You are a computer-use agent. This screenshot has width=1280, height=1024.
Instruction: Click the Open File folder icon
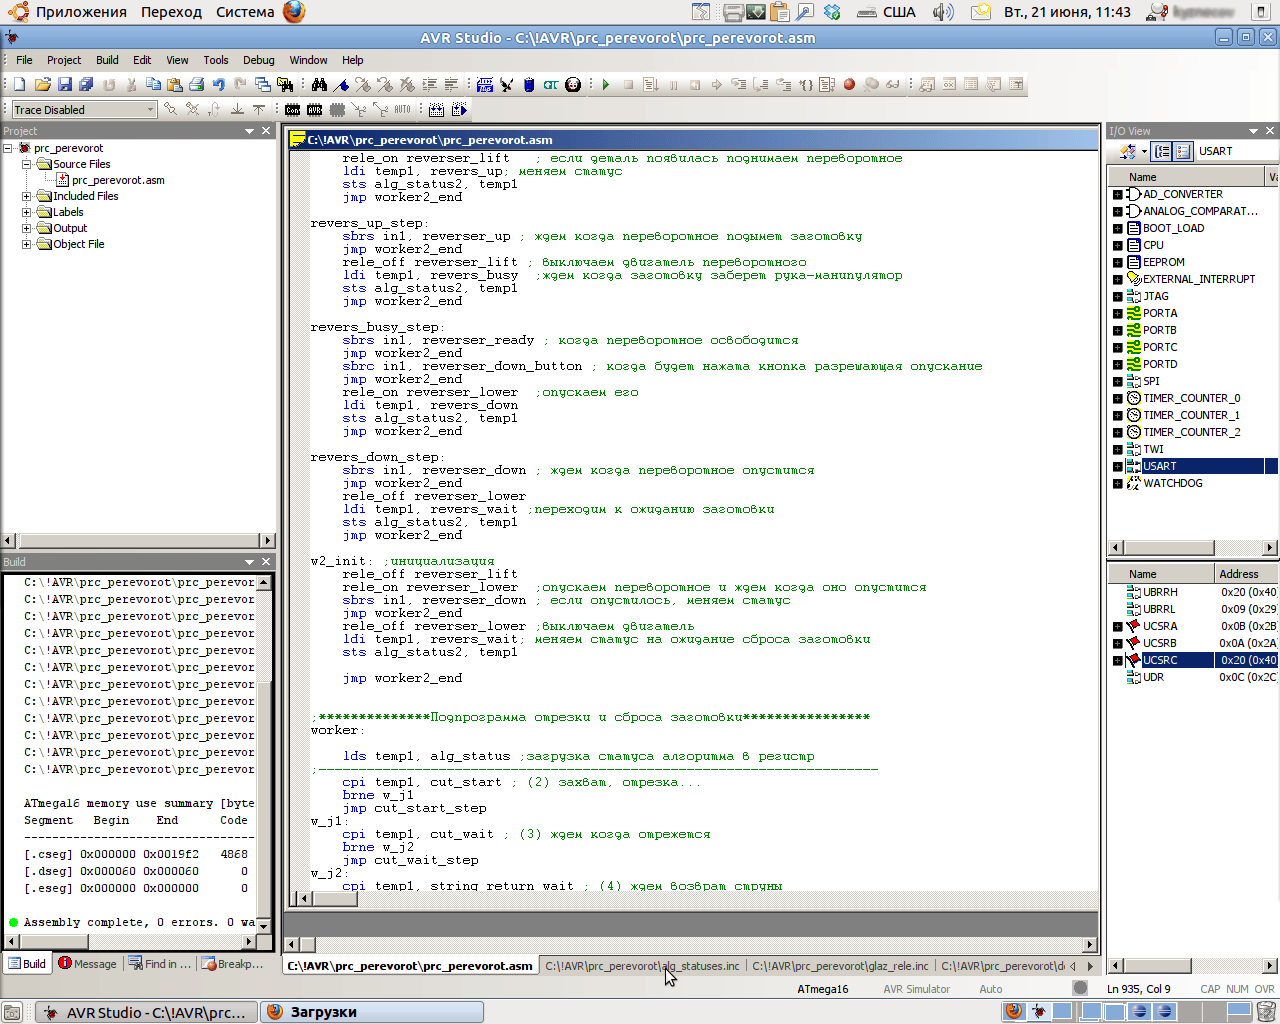click(42, 85)
